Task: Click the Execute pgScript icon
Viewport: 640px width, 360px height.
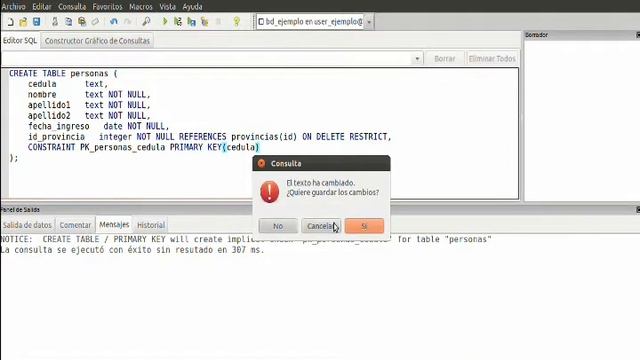Action: click(178, 22)
